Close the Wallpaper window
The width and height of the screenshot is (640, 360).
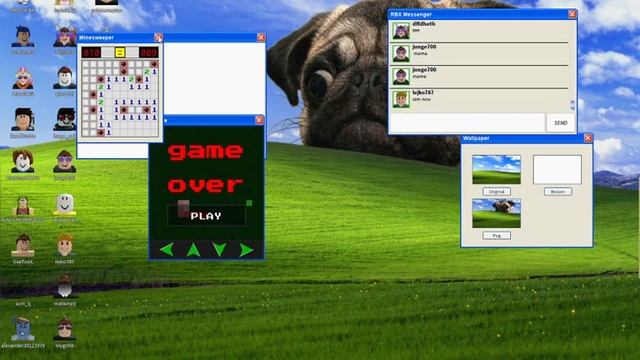point(588,138)
